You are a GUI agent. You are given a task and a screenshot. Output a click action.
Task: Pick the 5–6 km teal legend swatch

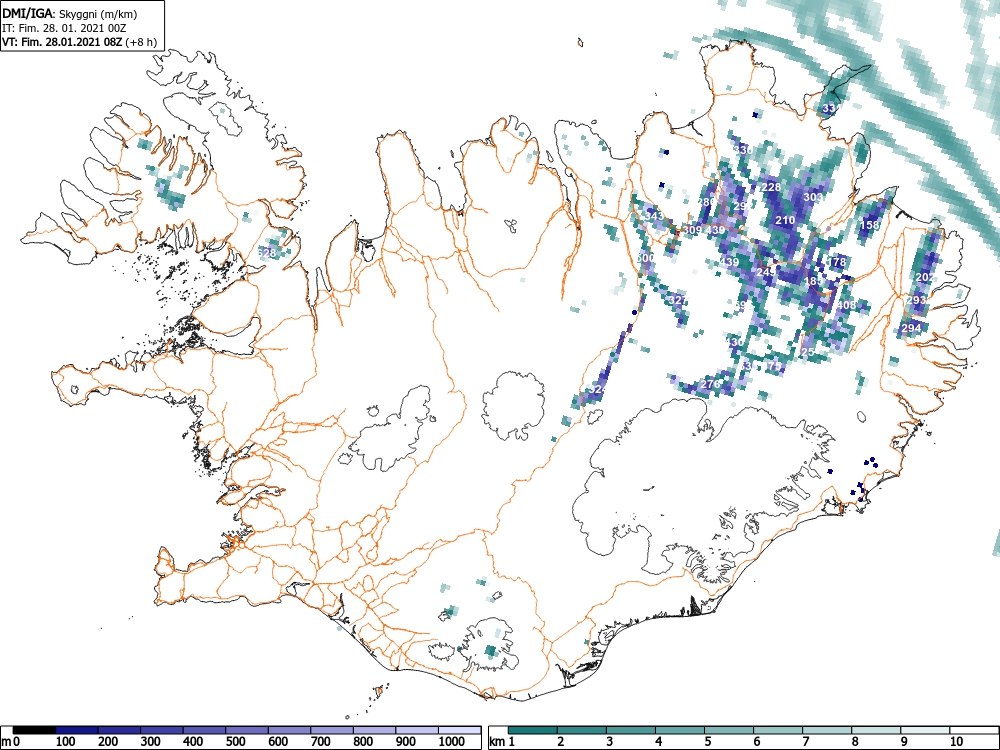click(x=729, y=730)
